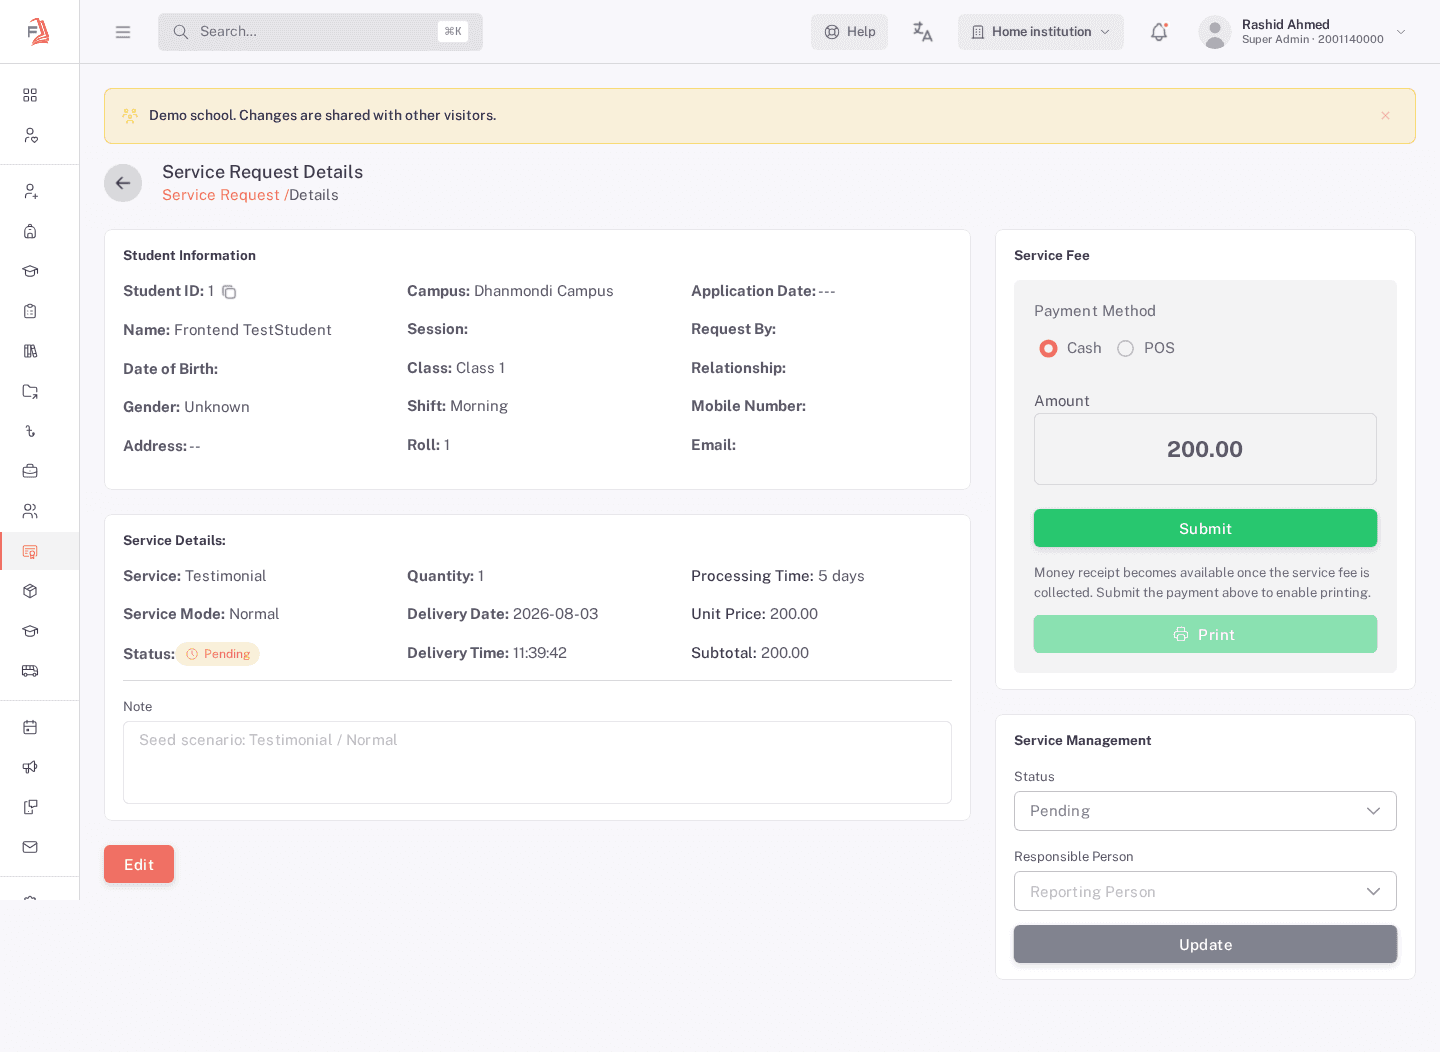Open the Taka currency sidebar icon
1440x1052 pixels.
[30, 431]
